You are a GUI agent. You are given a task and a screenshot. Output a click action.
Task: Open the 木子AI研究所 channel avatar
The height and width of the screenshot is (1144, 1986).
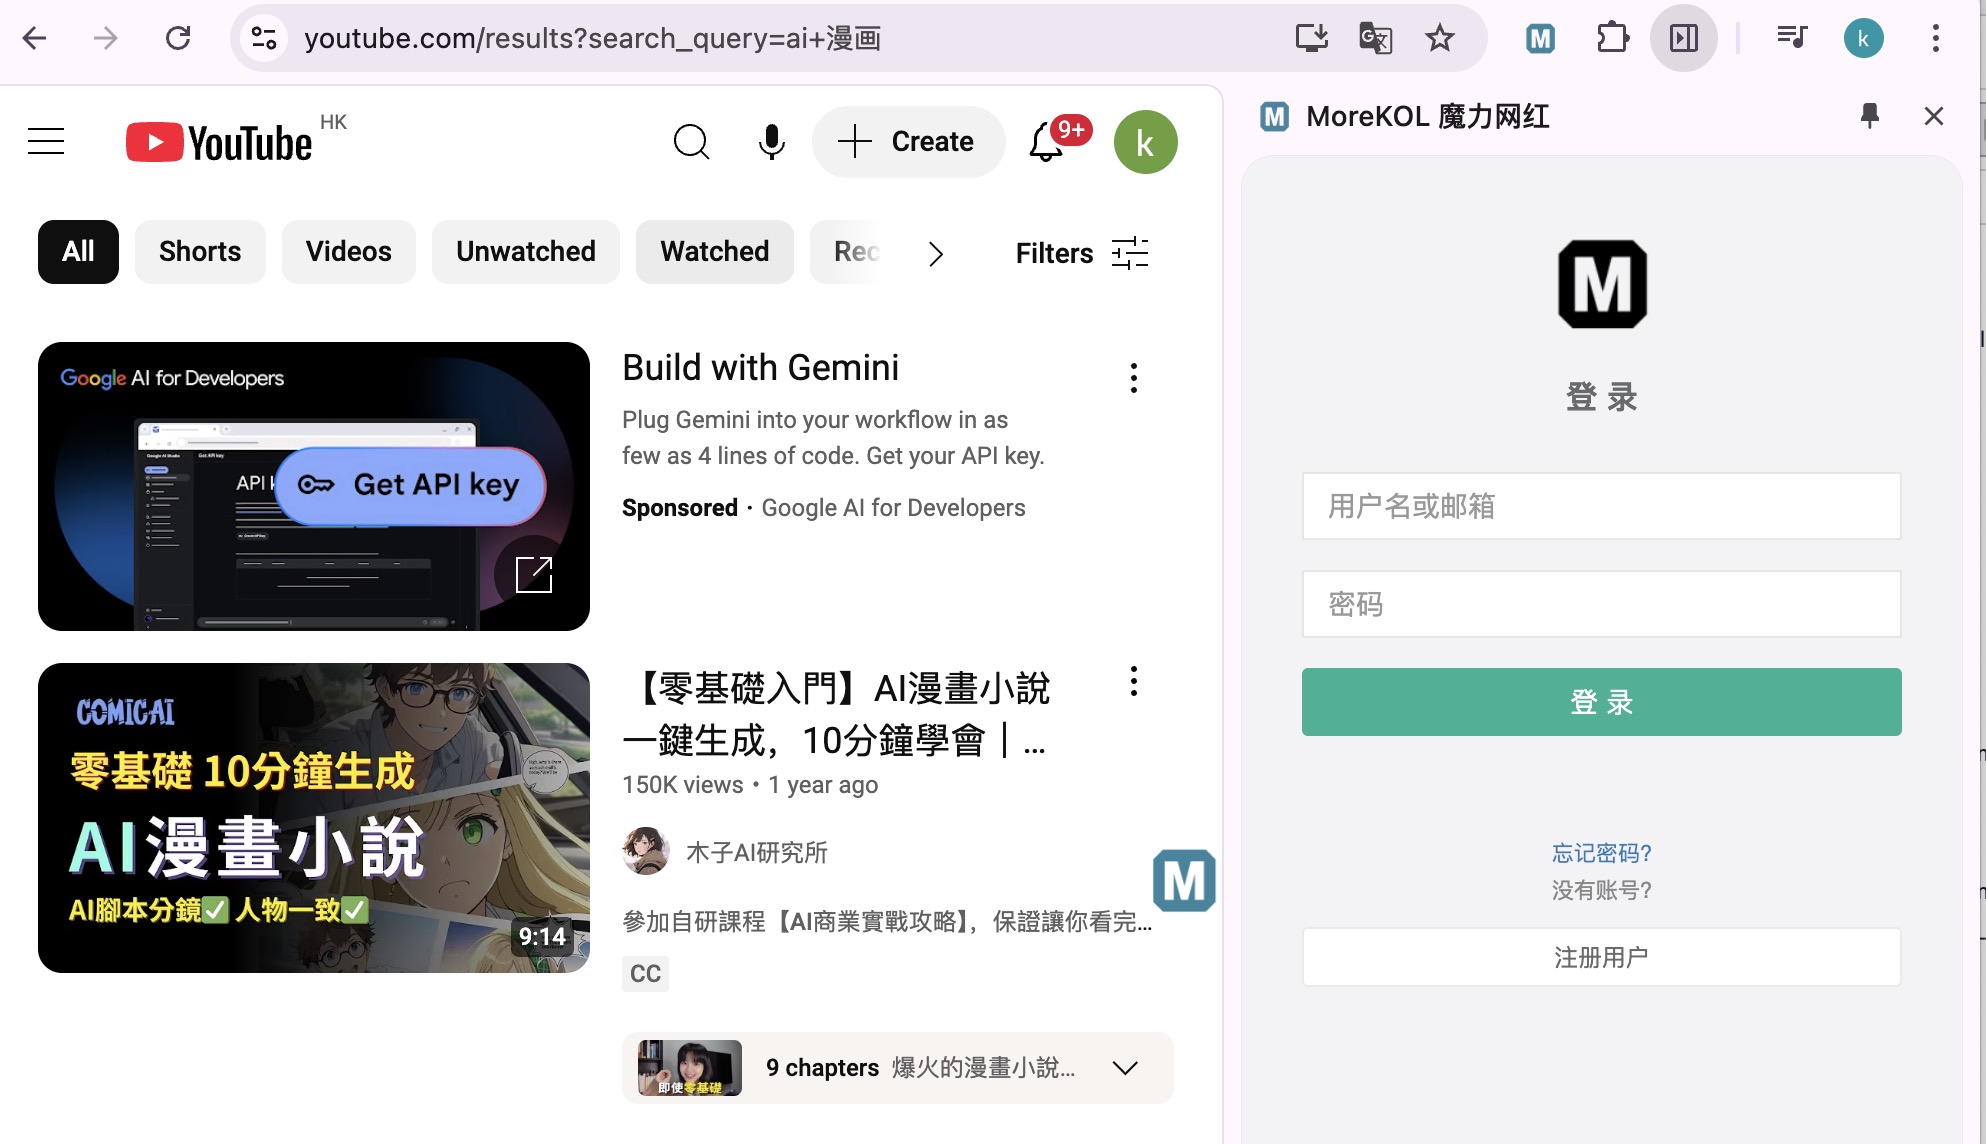pos(646,851)
